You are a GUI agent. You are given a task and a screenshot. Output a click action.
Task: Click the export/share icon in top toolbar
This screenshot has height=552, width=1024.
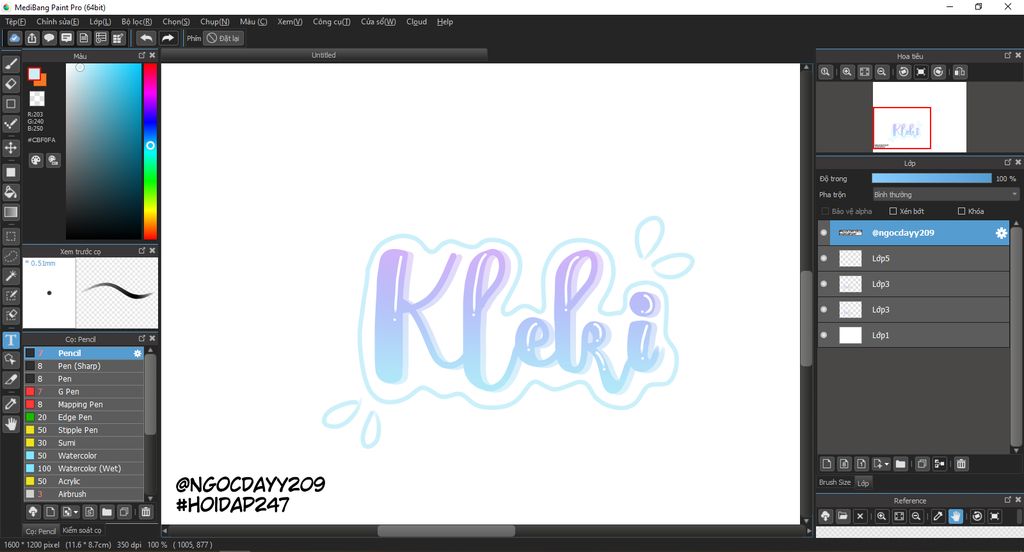(x=32, y=38)
